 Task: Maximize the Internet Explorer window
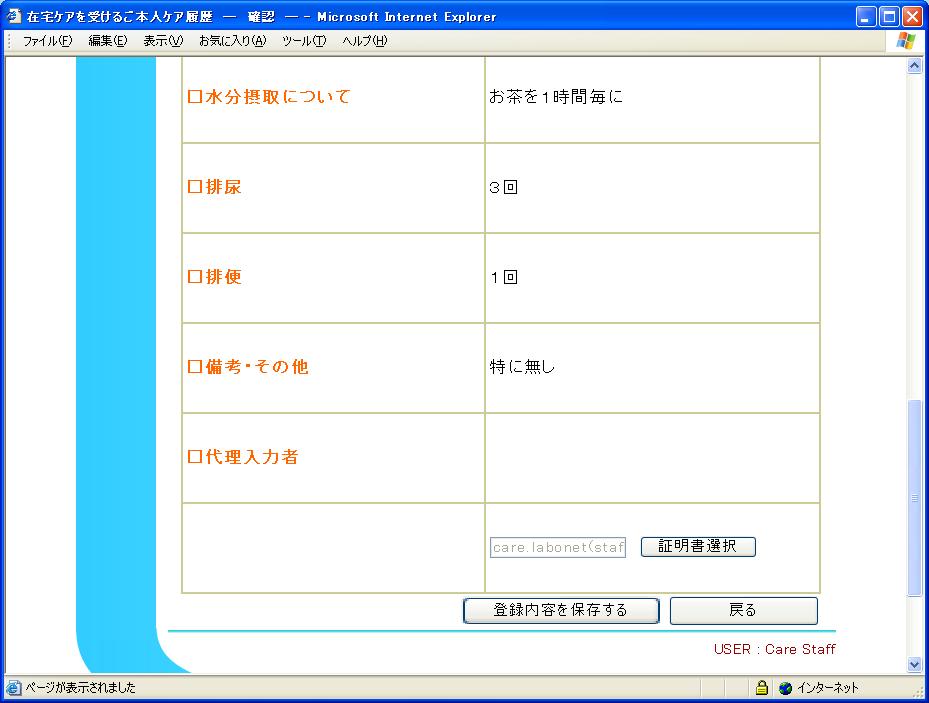(x=888, y=16)
